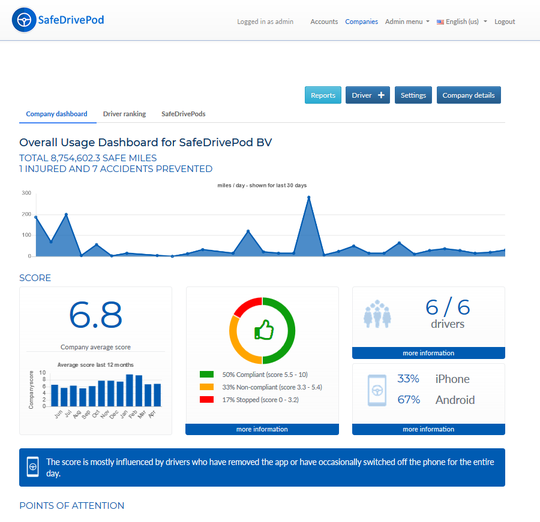This screenshot has width=540, height=522.
Task: Click more information under drivers count
Action: [428, 353]
